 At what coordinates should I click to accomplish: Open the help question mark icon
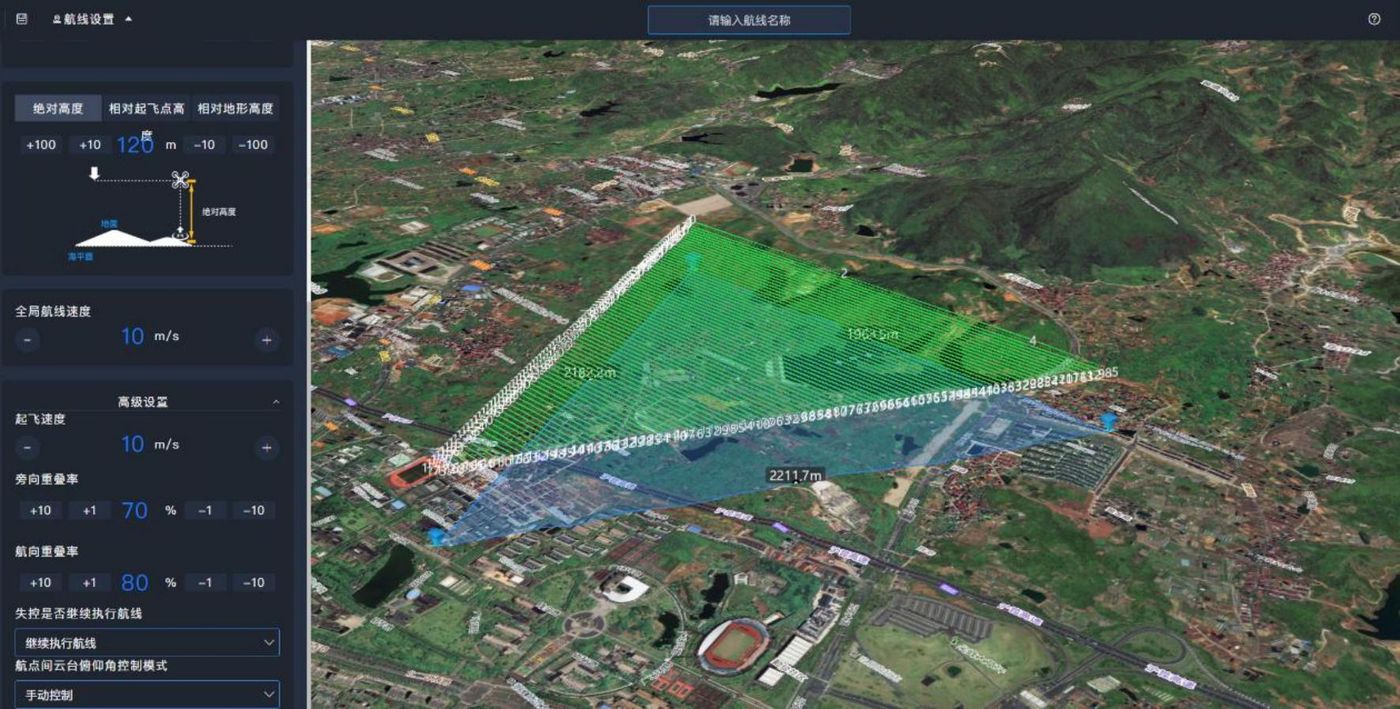pyautogui.click(x=1374, y=19)
